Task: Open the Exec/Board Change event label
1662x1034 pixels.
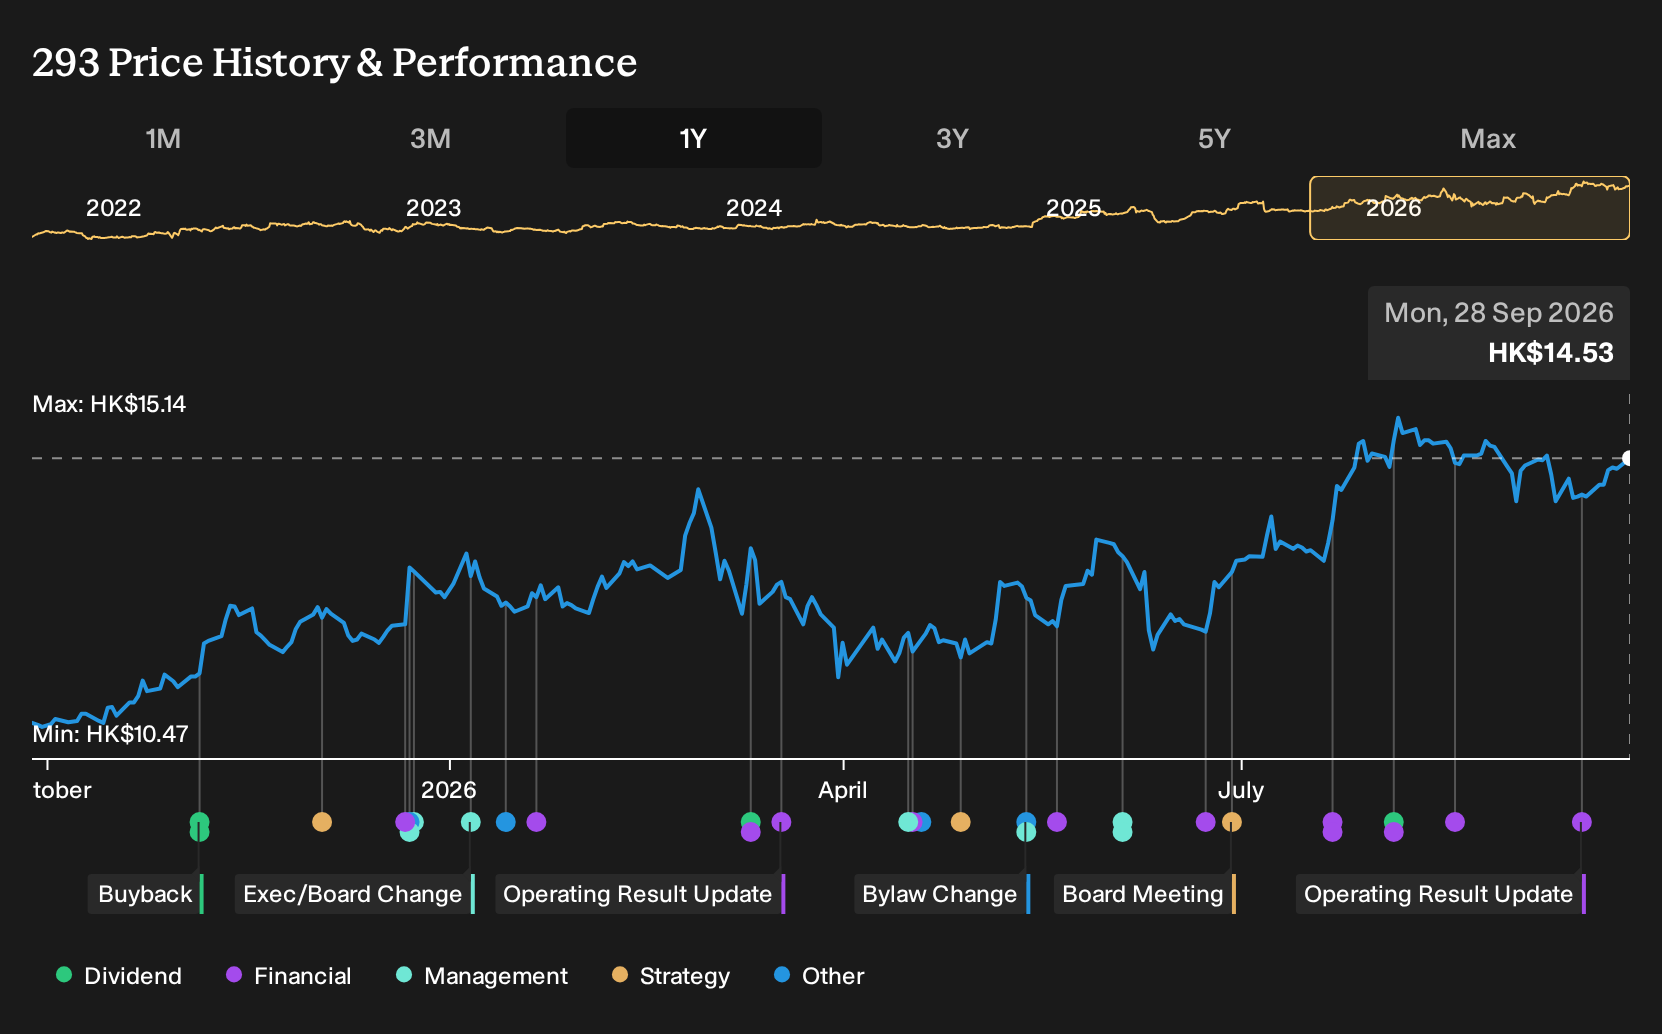Action: tap(354, 894)
